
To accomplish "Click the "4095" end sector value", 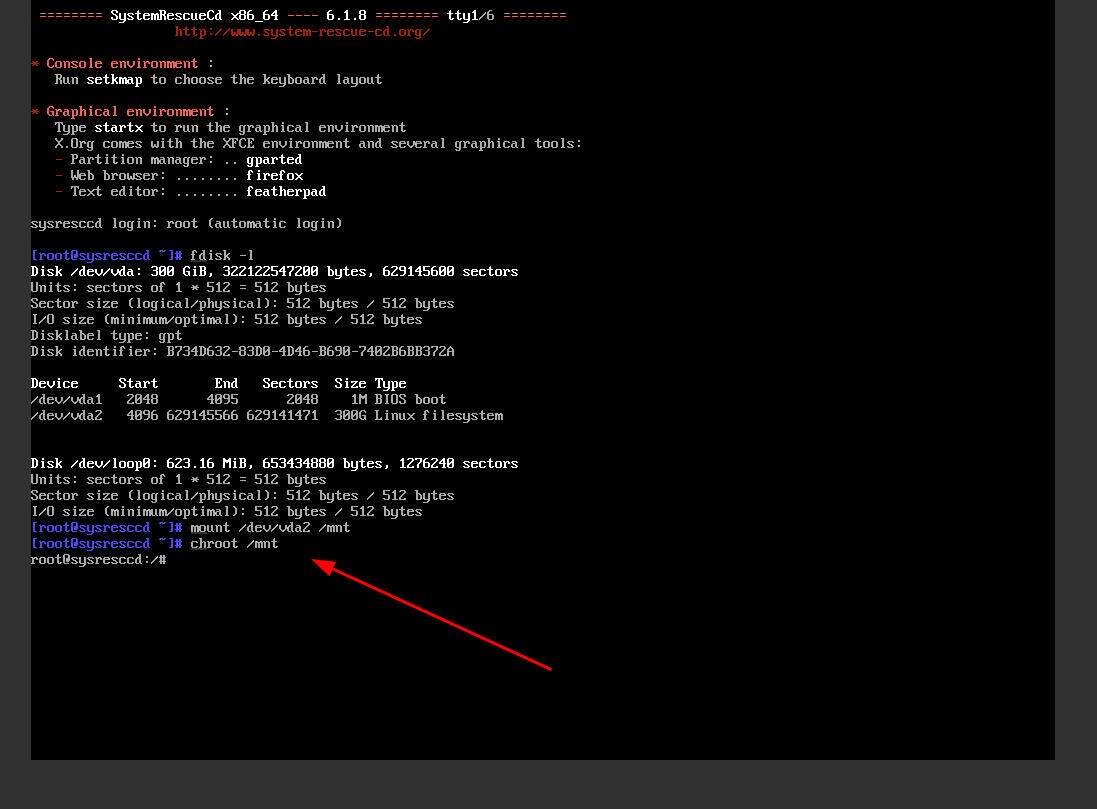I will [x=222, y=400].
